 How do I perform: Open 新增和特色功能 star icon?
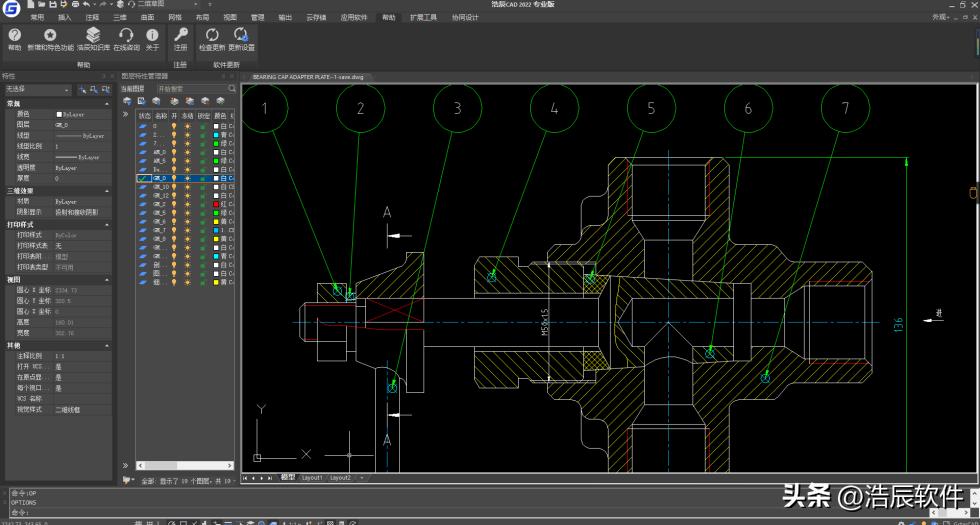(50, 36)
